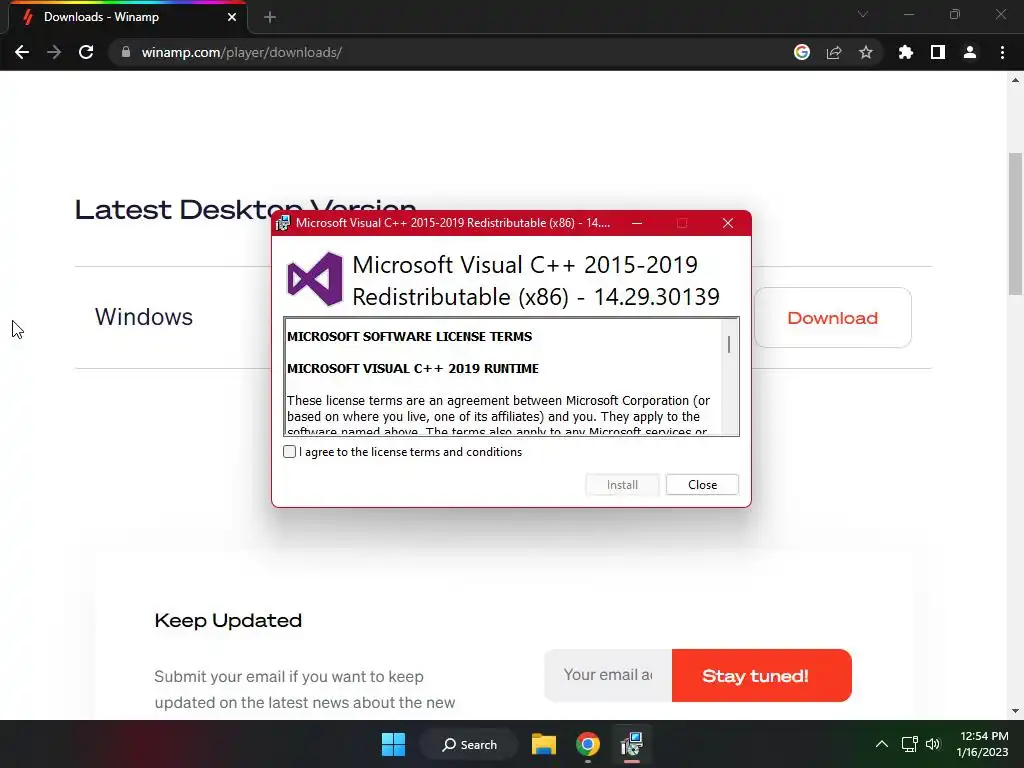Open the tab search chevron
The image size is (1024, 768).
click(x=863, y=14)
